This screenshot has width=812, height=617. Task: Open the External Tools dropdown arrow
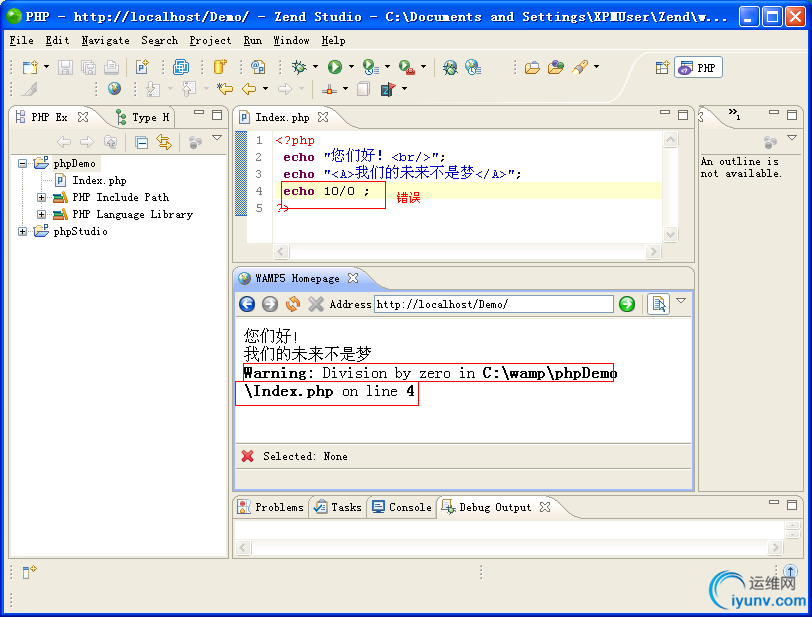pos(423,67)
